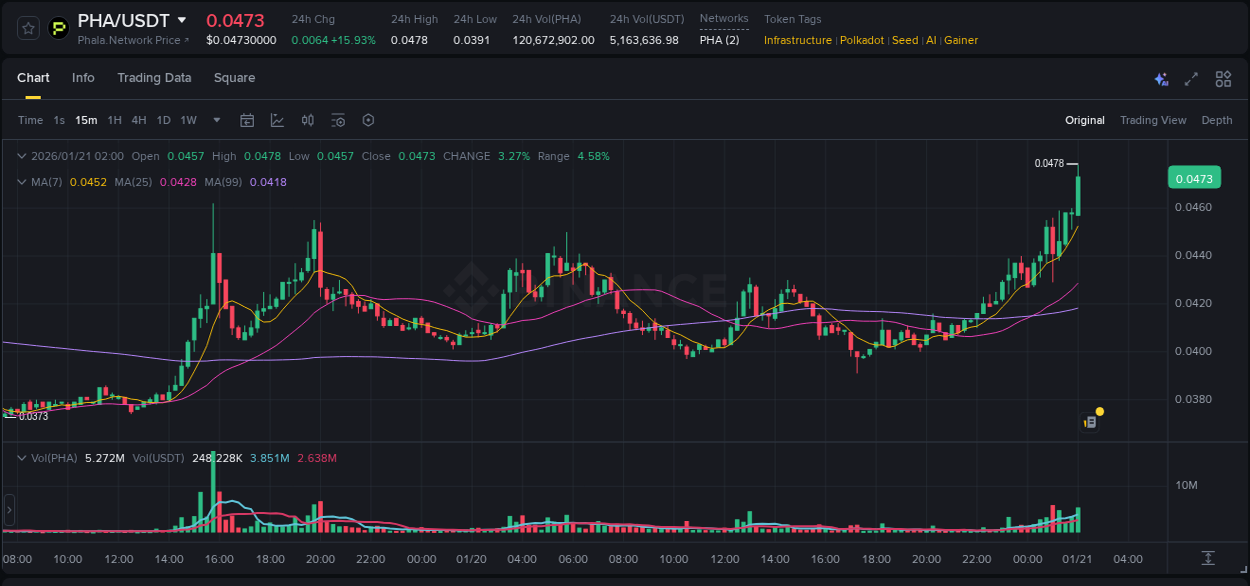The image size is (1250, 586).
Task: Click the news marker icon on chart
Action: [x=1091, y=422]
